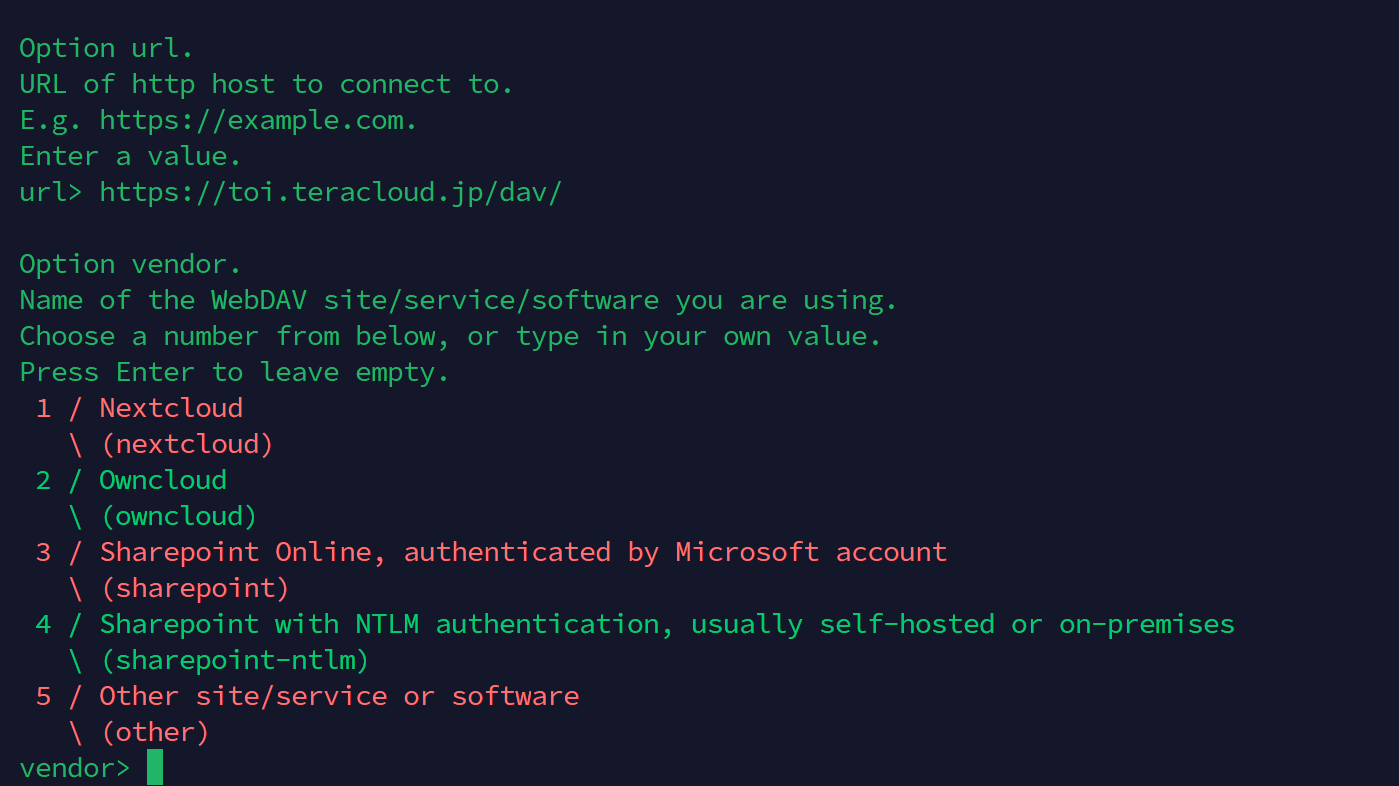
Task: Click the (sharepoint-ntlm) value text
Action: [235, 660]
